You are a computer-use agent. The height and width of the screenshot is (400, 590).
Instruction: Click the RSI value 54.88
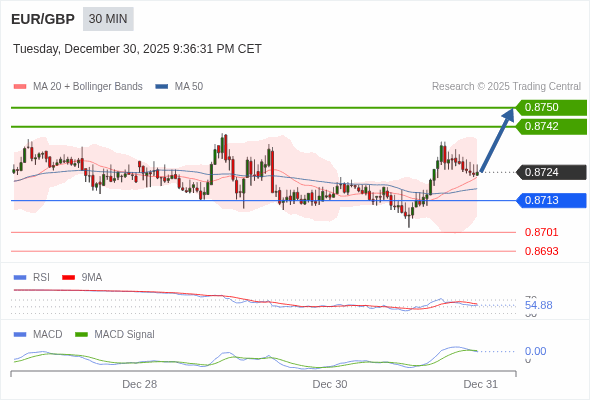click(538, 305)
